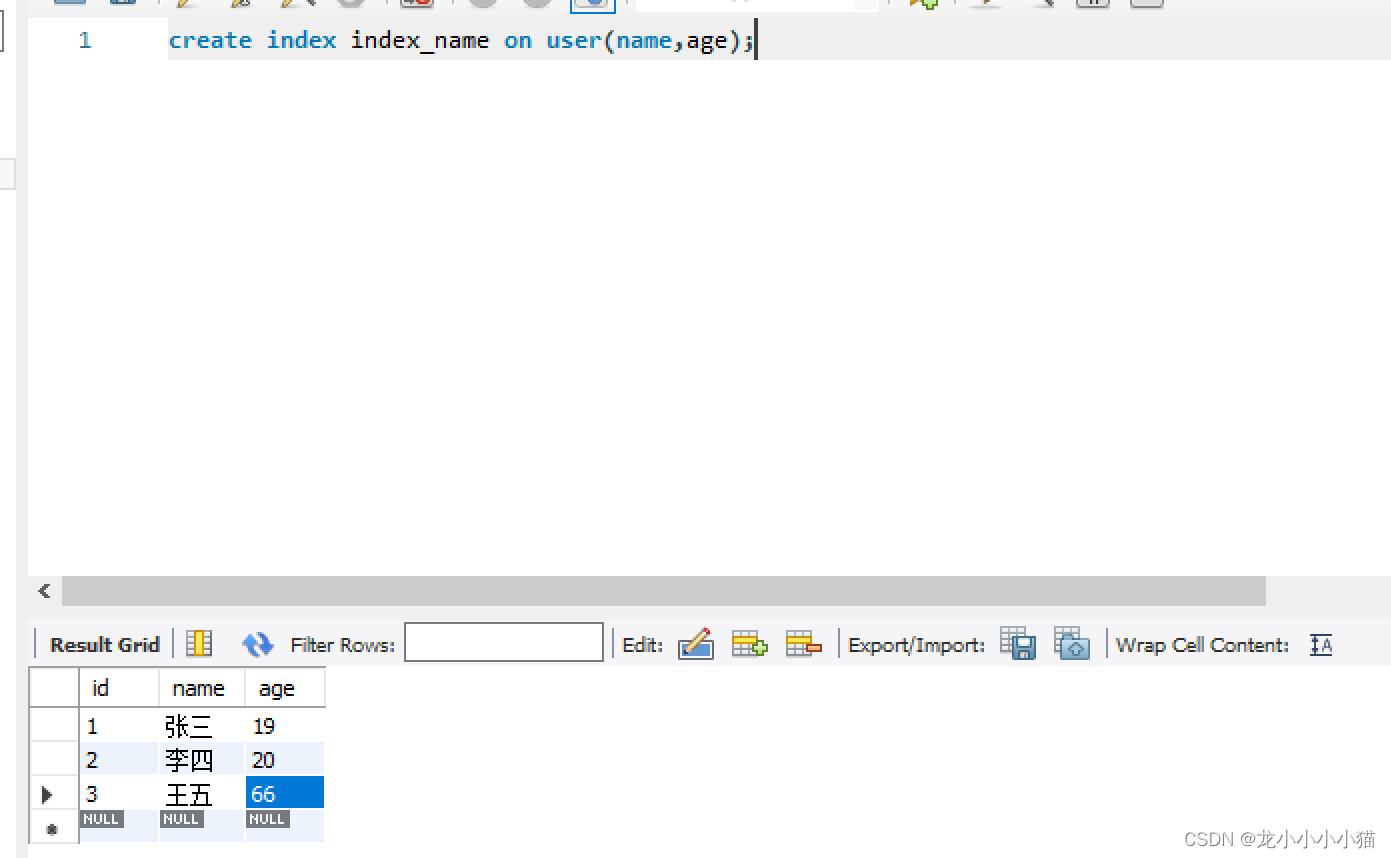Select the cell containing 李四
The height and width of the screenshot is (858, 1391).
(x=202, y=760)
